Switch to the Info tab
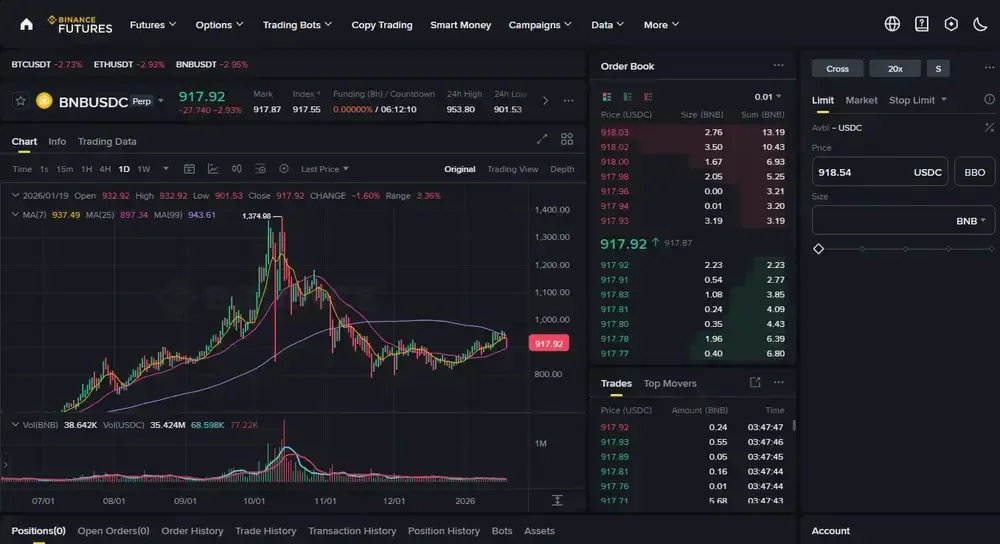 tap(57, 142)
